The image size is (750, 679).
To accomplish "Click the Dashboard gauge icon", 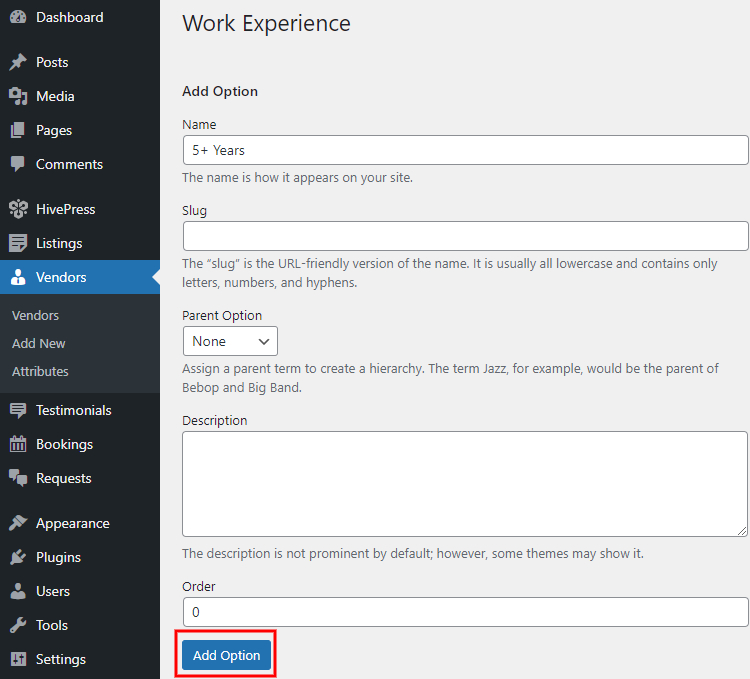I will 18,17.
